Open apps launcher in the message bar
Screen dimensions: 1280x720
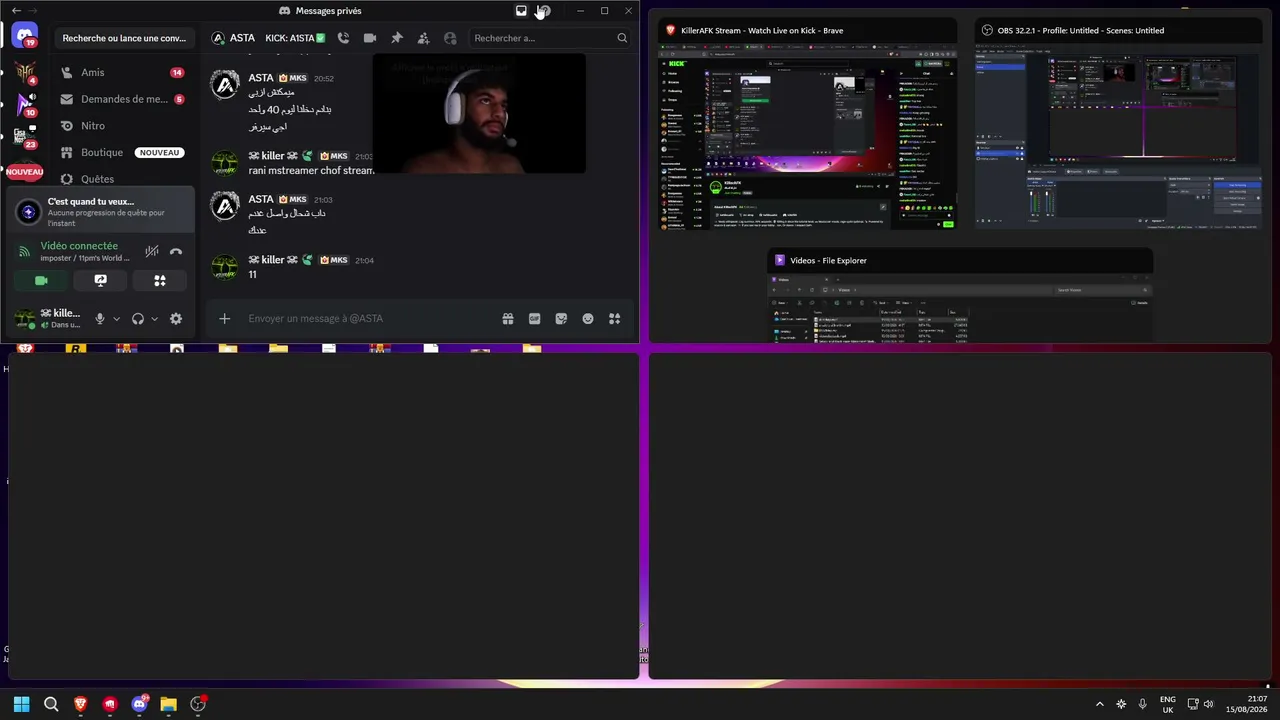coord(614,318)
